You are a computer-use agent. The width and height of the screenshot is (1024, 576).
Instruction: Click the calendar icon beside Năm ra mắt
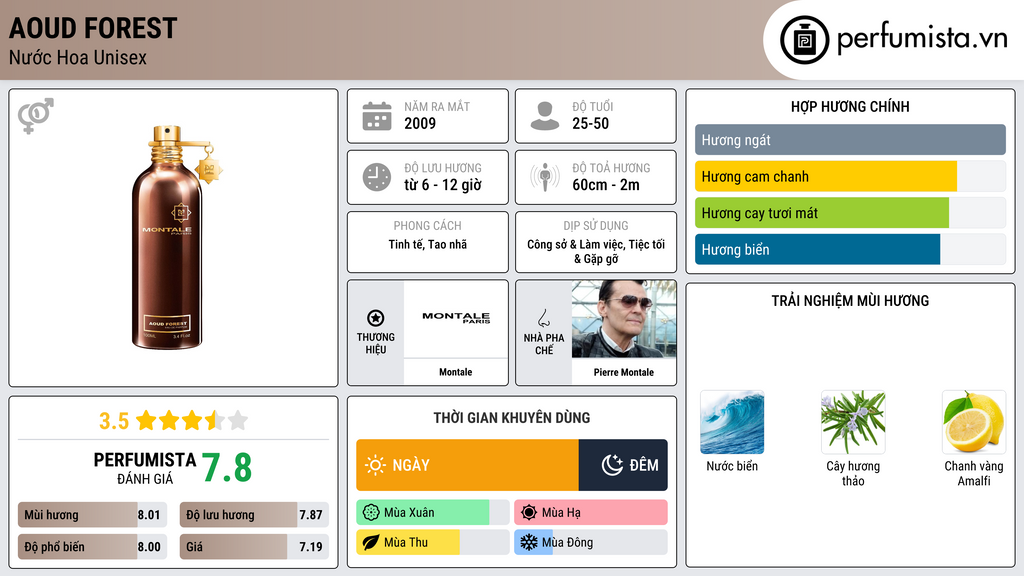pos(377,116)
